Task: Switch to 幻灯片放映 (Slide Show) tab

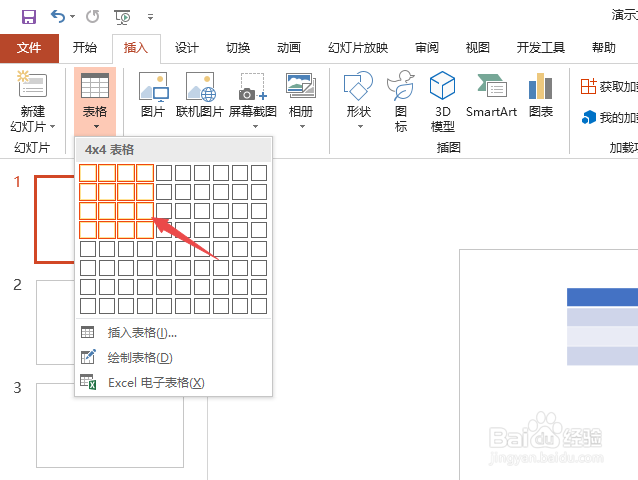Action: [358, 48]
